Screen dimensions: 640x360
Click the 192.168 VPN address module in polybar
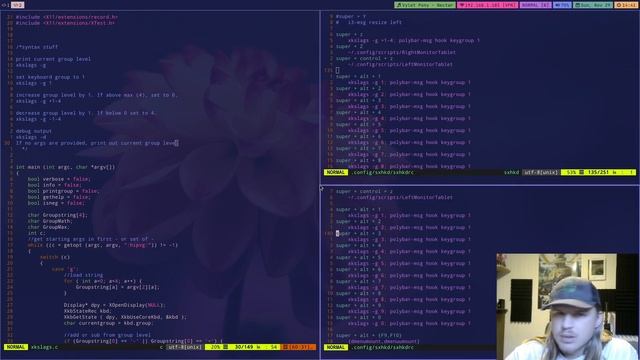point(488,5)
